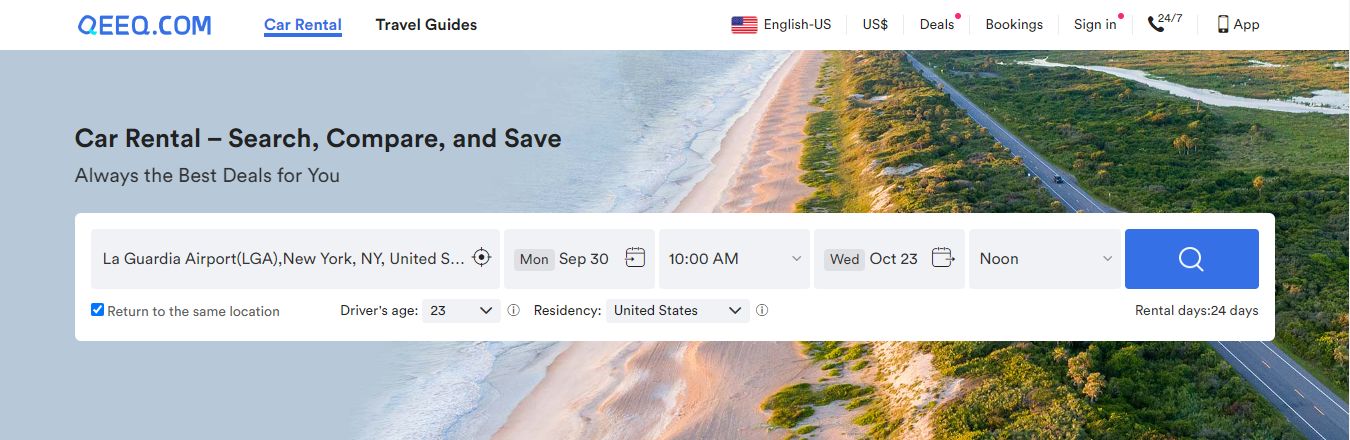Click the US flag language icon

pyautogui.click(x=744, y=25)
